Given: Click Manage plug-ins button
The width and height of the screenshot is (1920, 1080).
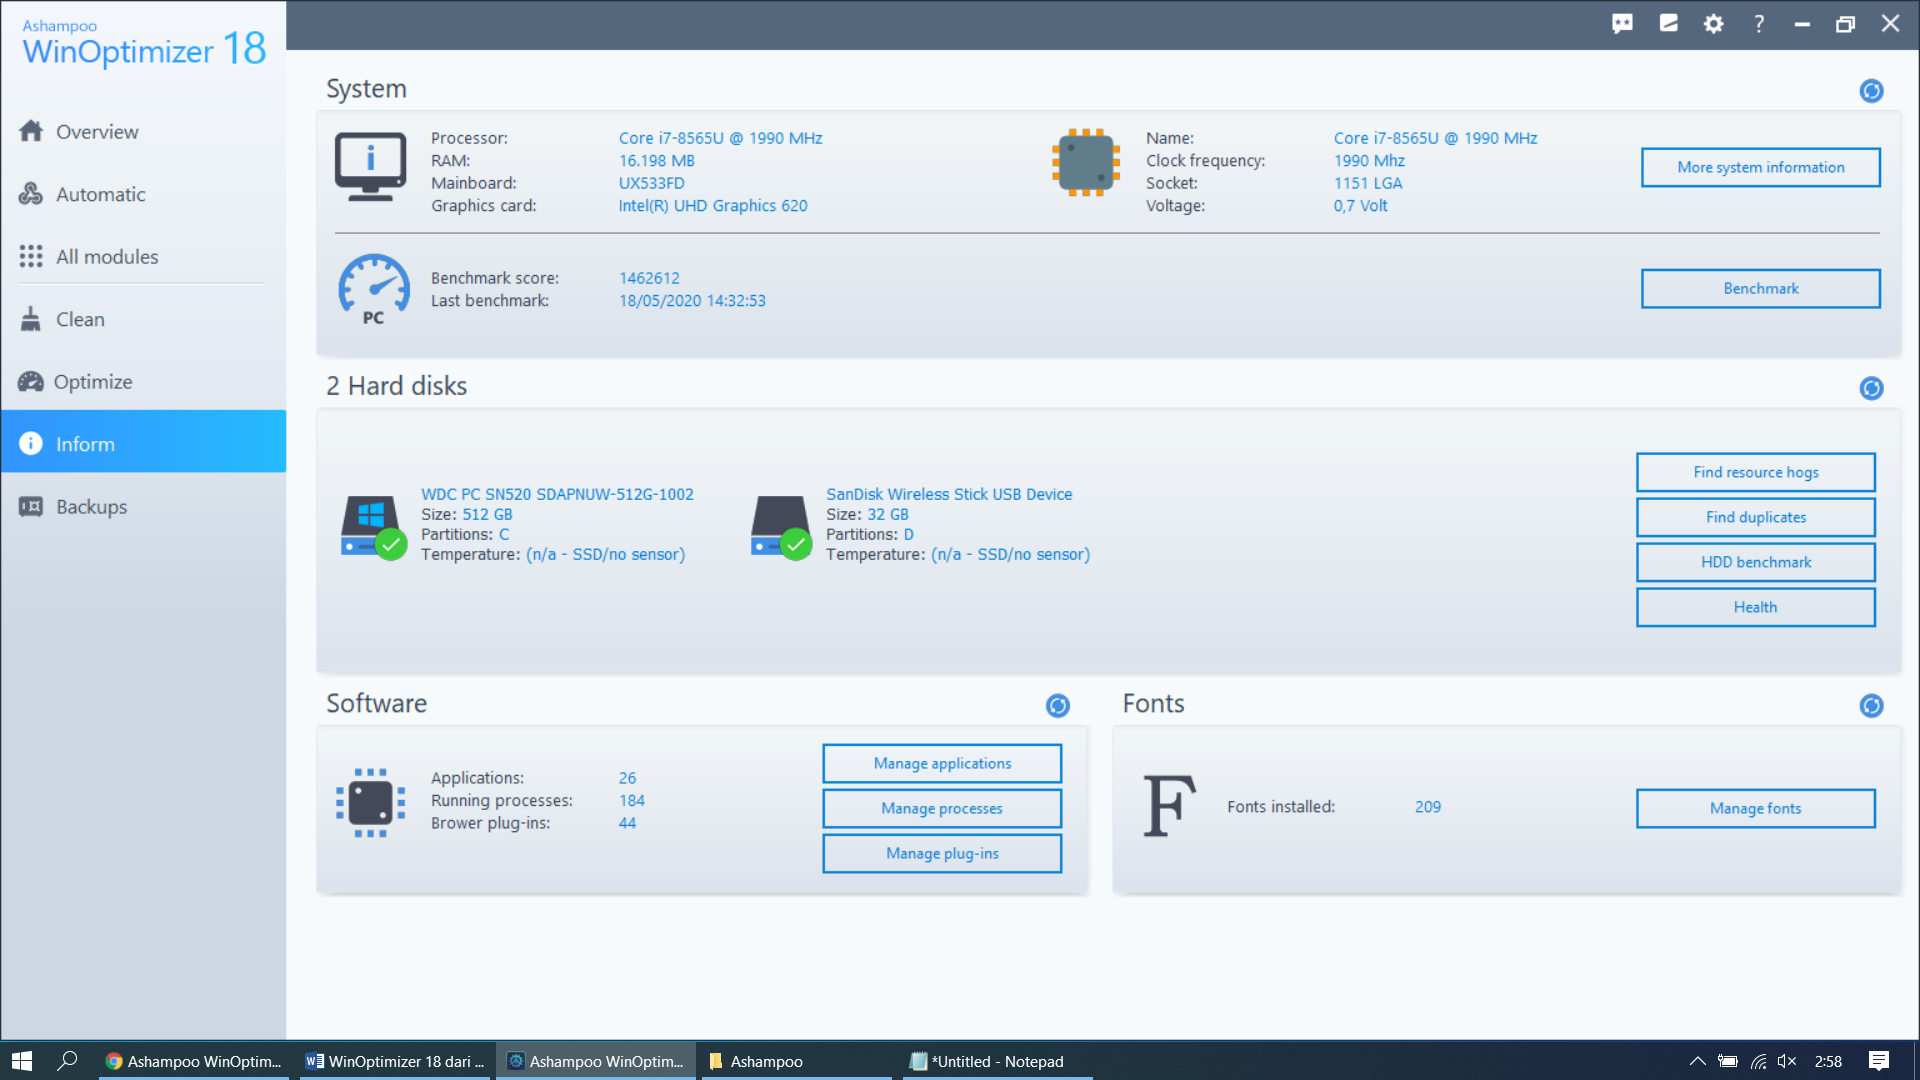Looking at the screenshot, I should coord(942,853).
